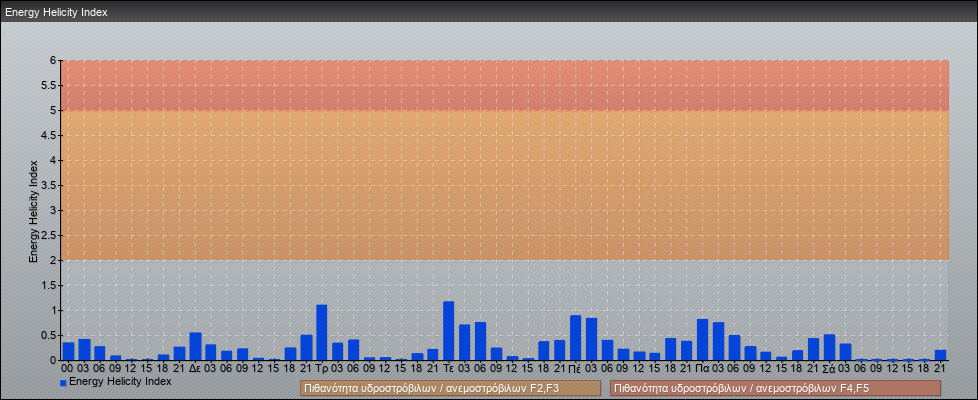Click the Σά day label on the x-axis

(x=830, y=368)
